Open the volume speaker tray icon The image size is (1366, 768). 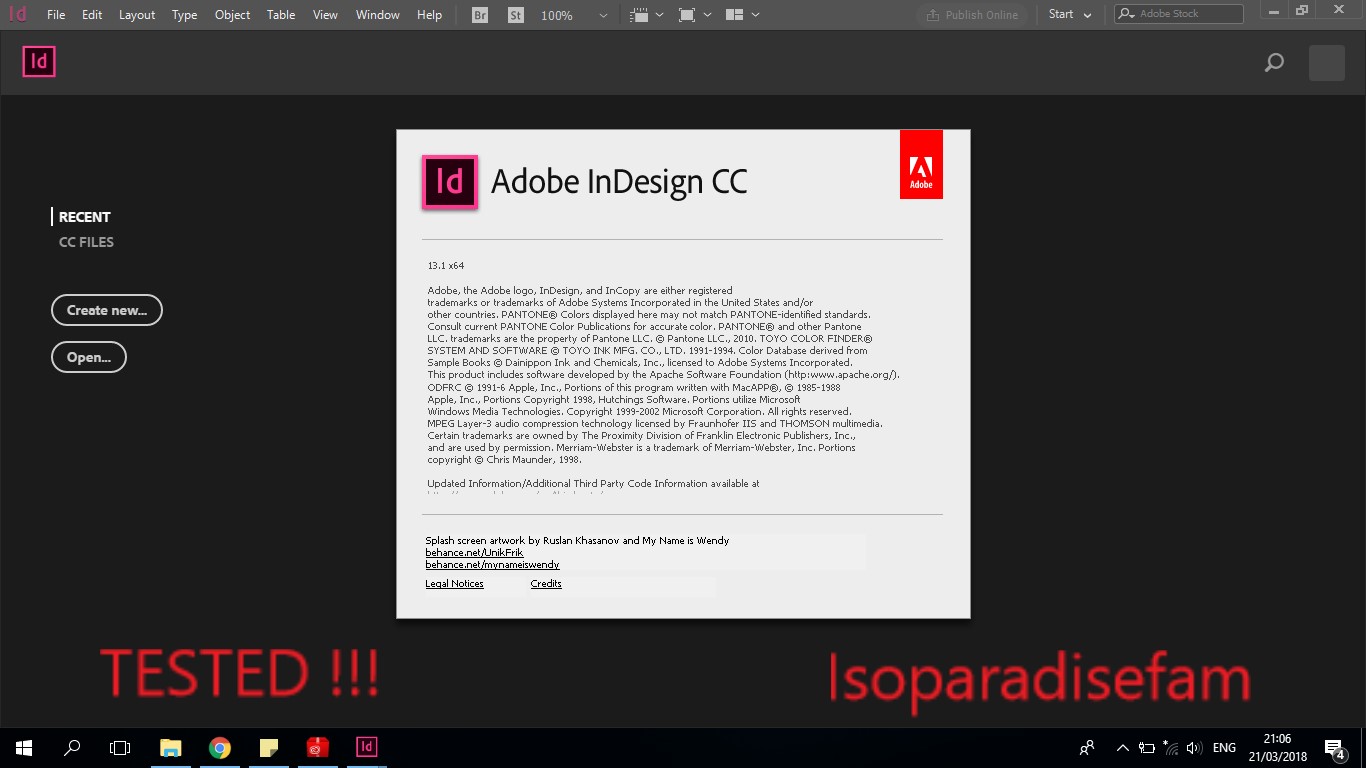1193,747
